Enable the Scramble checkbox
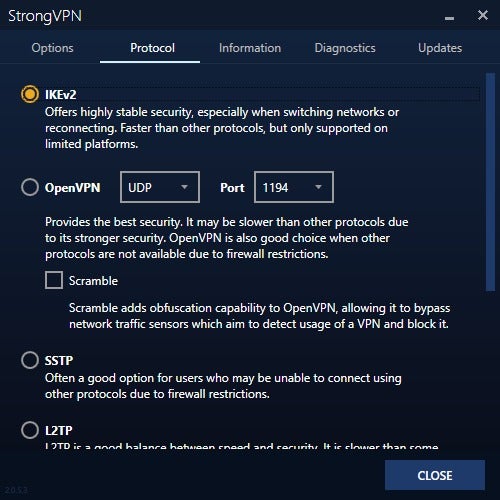500x500 pixels. [x=54, y=280]
